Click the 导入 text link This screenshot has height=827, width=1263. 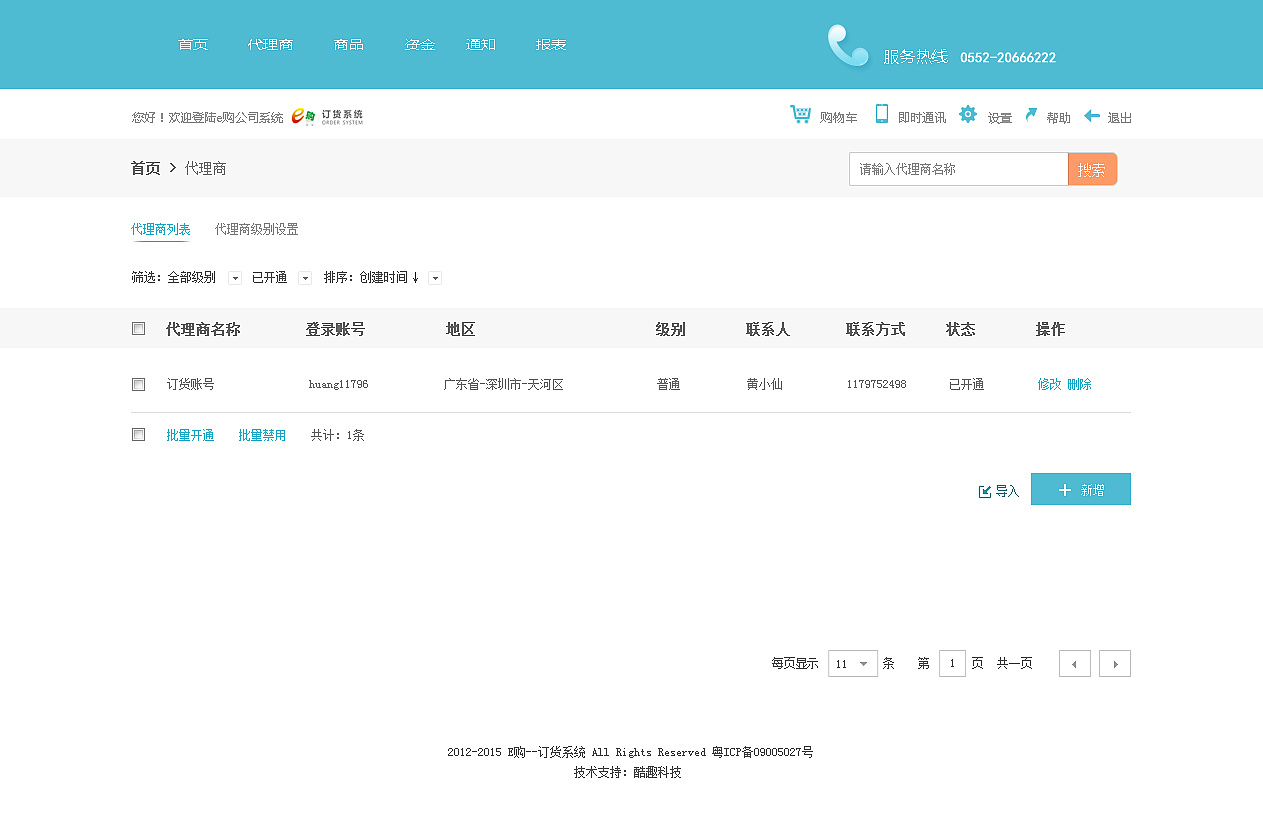[x=1007, y=492]
